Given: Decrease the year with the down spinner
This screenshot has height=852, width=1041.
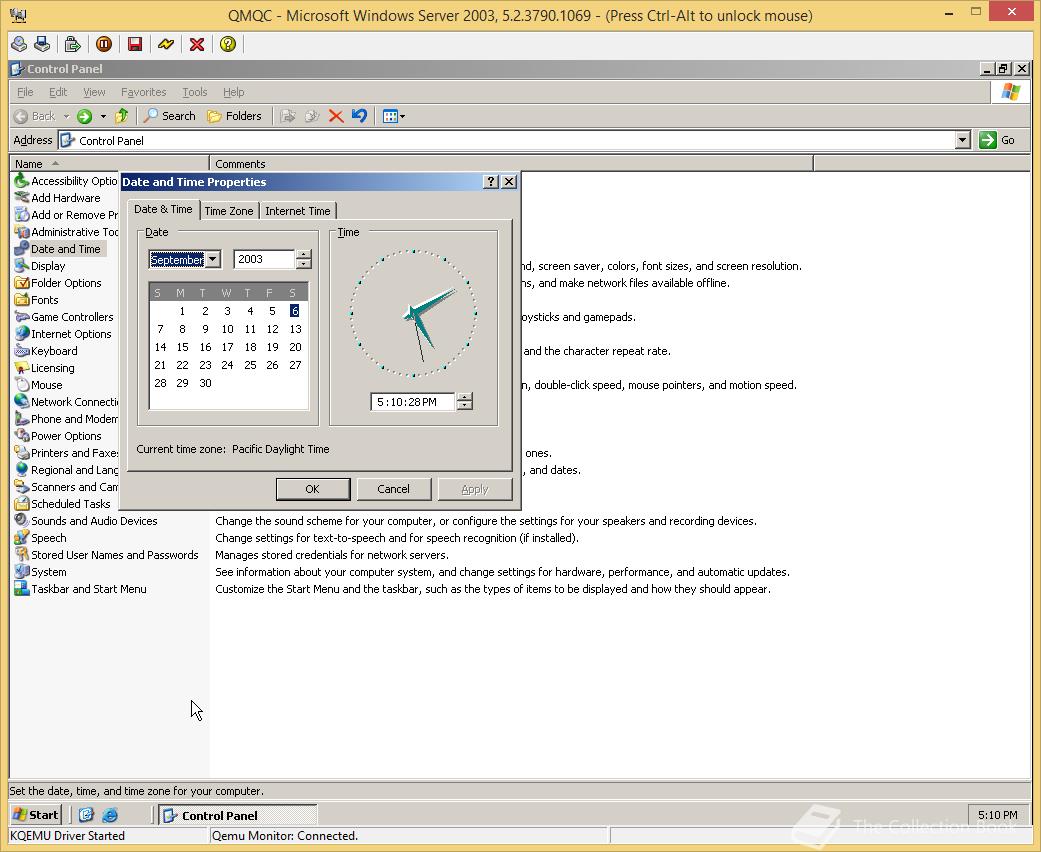Looking at the screenshot, I should 303,264.
